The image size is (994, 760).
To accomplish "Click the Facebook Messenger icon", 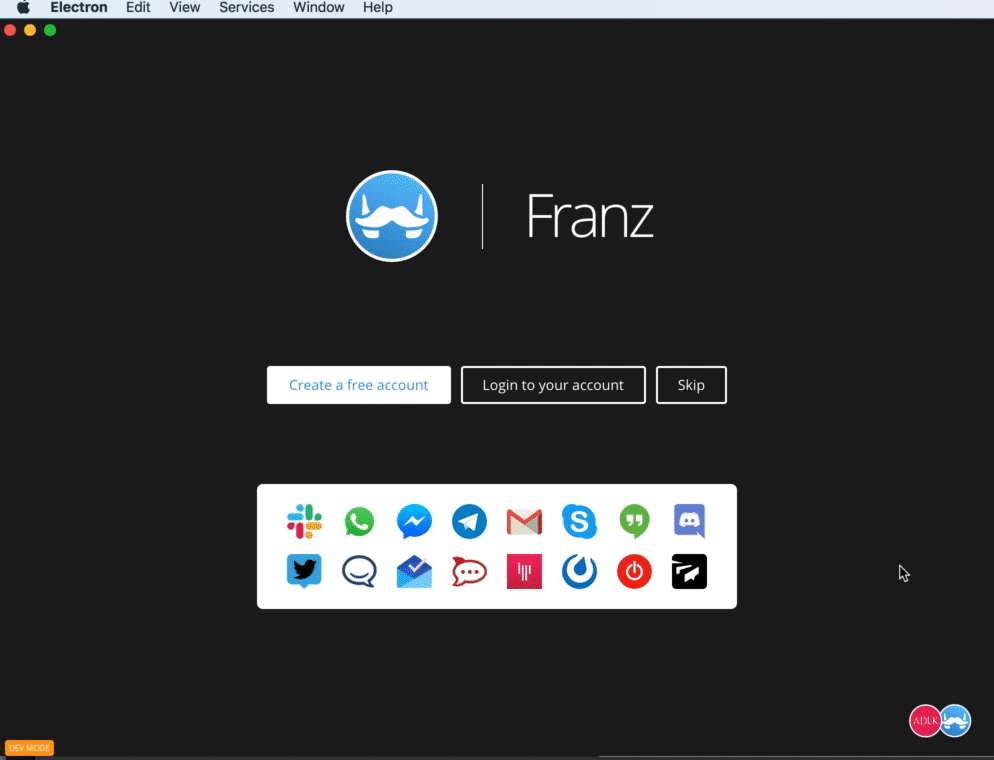I will pos(415,522).
